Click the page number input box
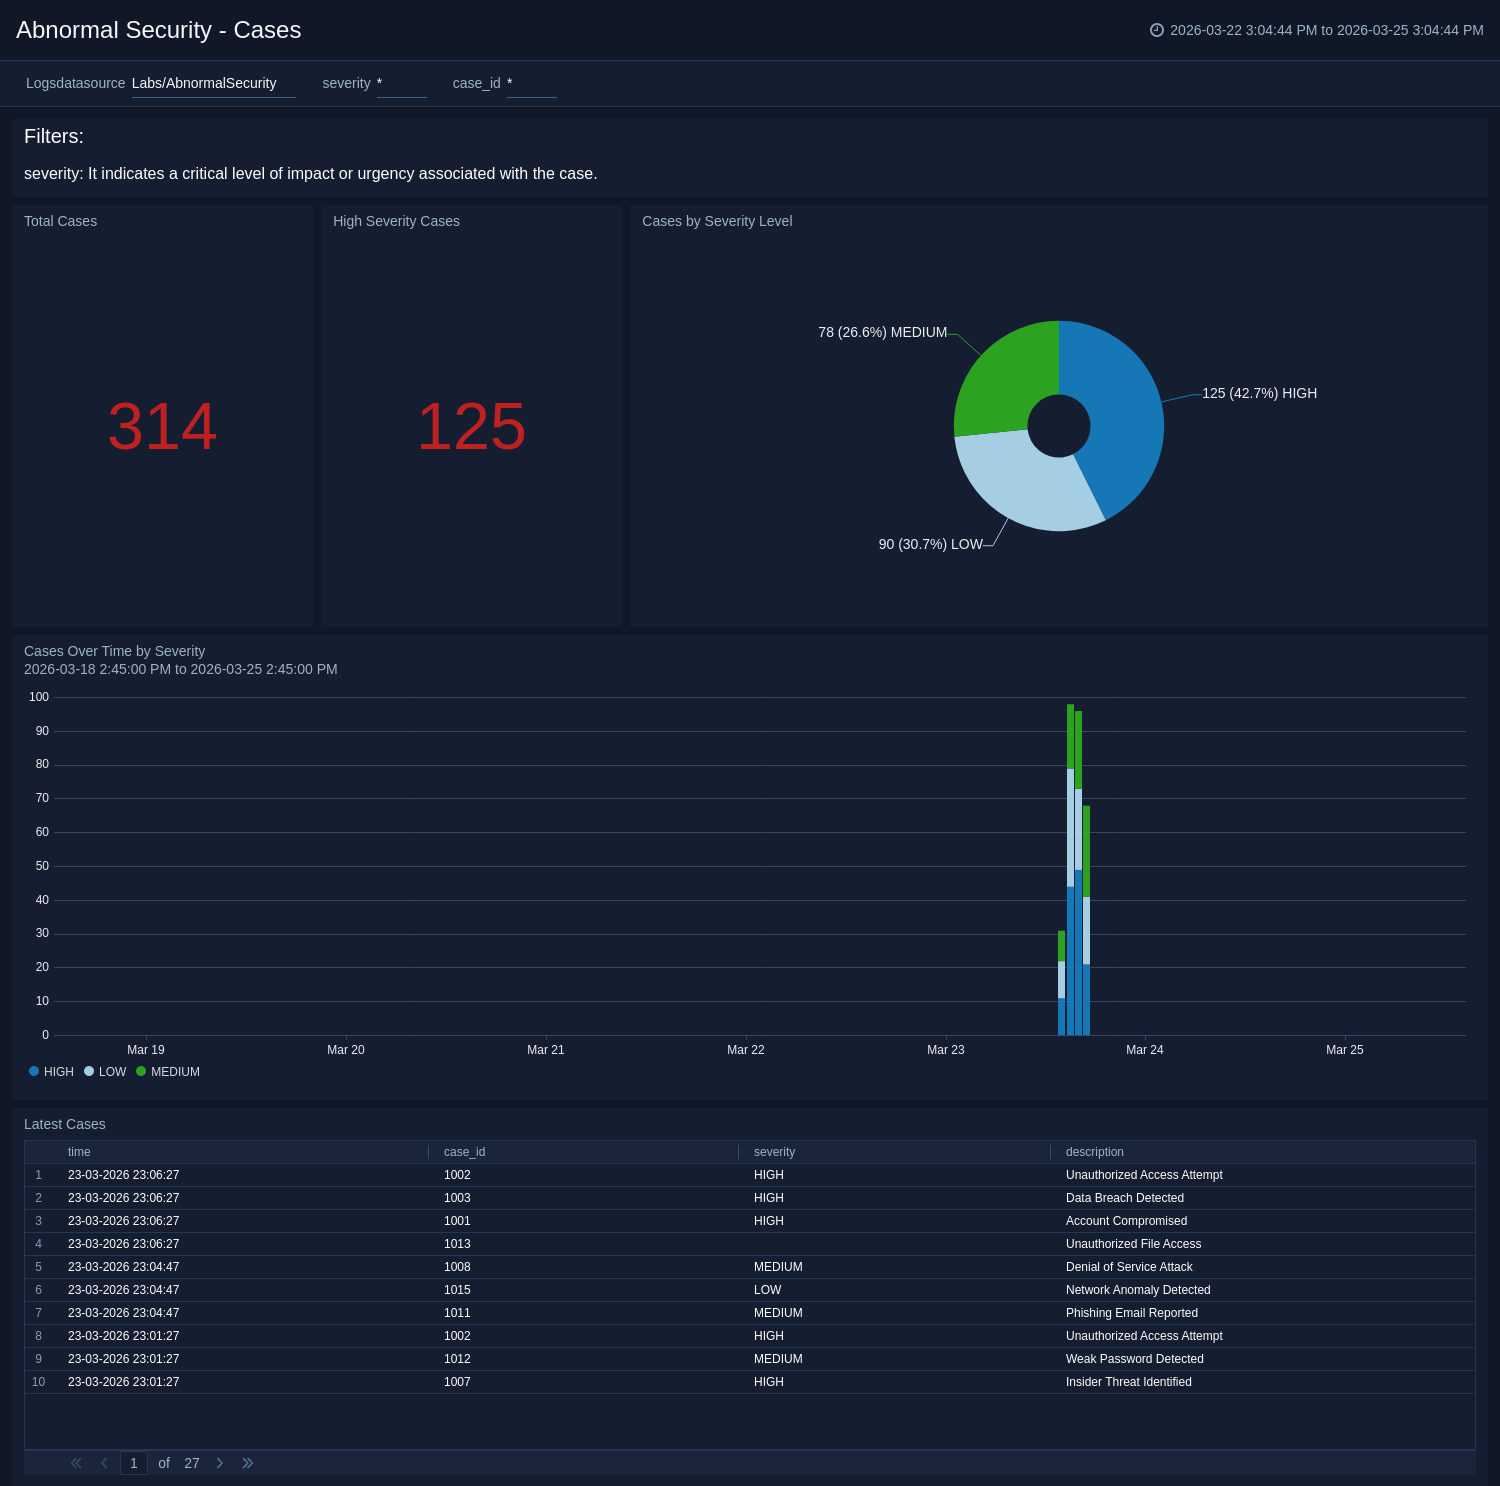The height and width of the screenshot is (1486, 1500). click(x=134, y=1463)
